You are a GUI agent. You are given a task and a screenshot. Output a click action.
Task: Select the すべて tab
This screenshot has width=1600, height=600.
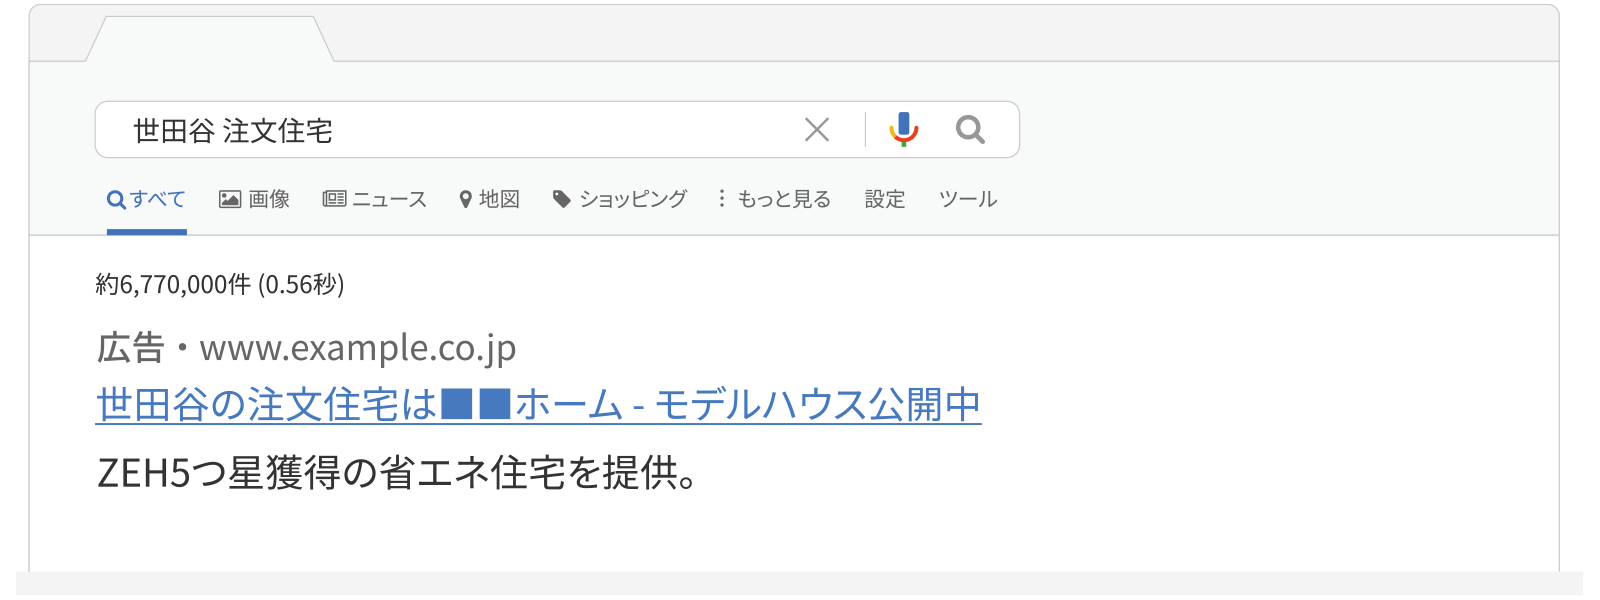tap(157, 199)
